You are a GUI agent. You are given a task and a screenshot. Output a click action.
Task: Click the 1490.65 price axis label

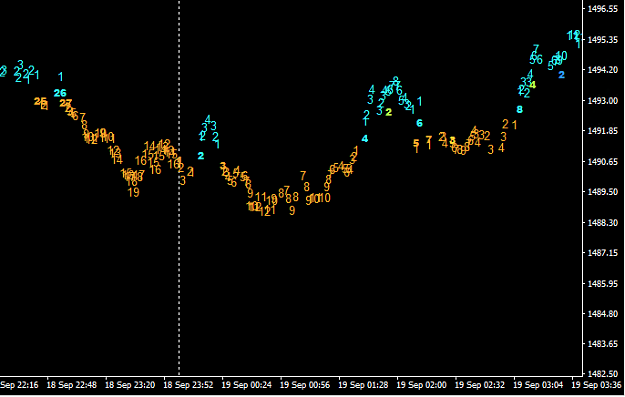[602, 161]
